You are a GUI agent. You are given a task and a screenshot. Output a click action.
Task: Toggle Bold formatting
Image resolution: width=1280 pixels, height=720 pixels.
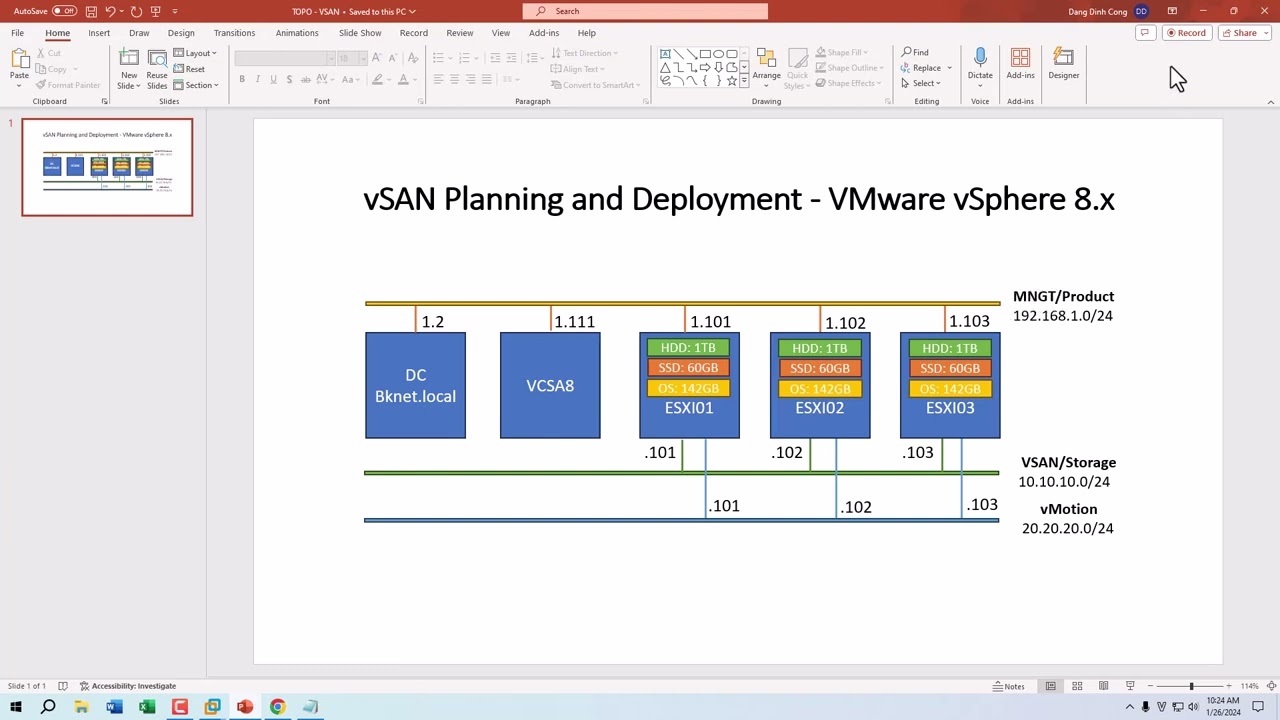[x=242, y=80]
